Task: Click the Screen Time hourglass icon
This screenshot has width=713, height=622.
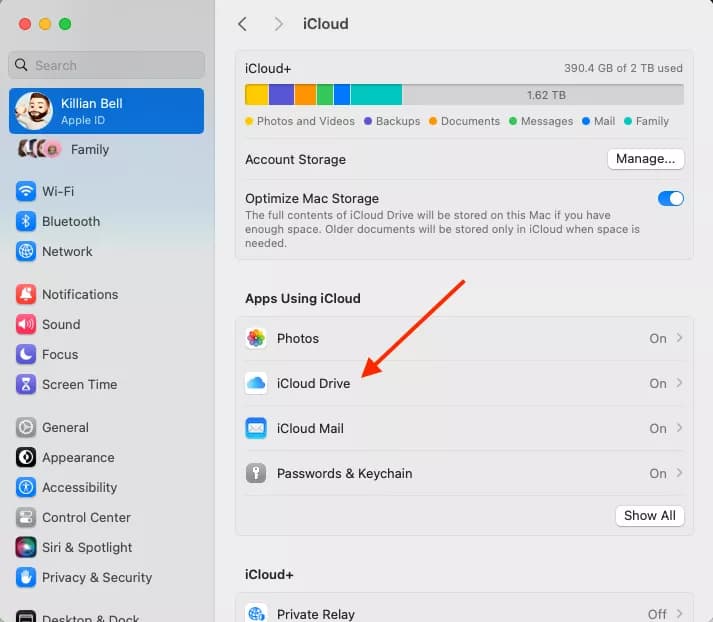Action: pos(26,384)
